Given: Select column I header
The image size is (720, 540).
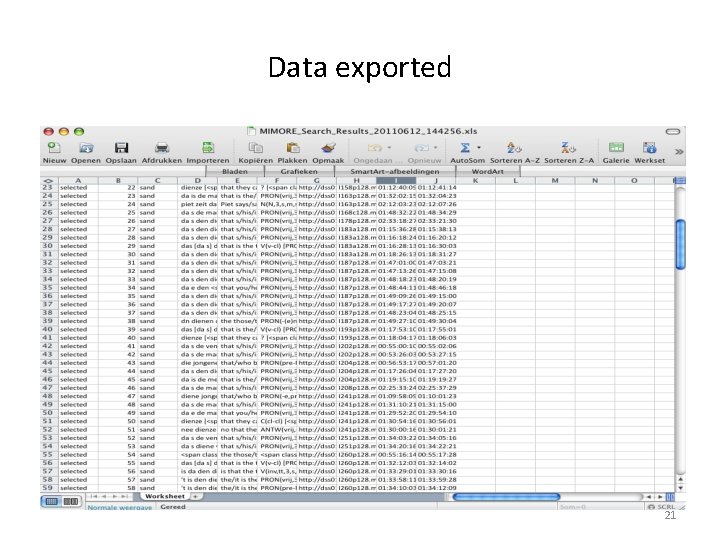Looking at the screenshot, I should point(396,180).
